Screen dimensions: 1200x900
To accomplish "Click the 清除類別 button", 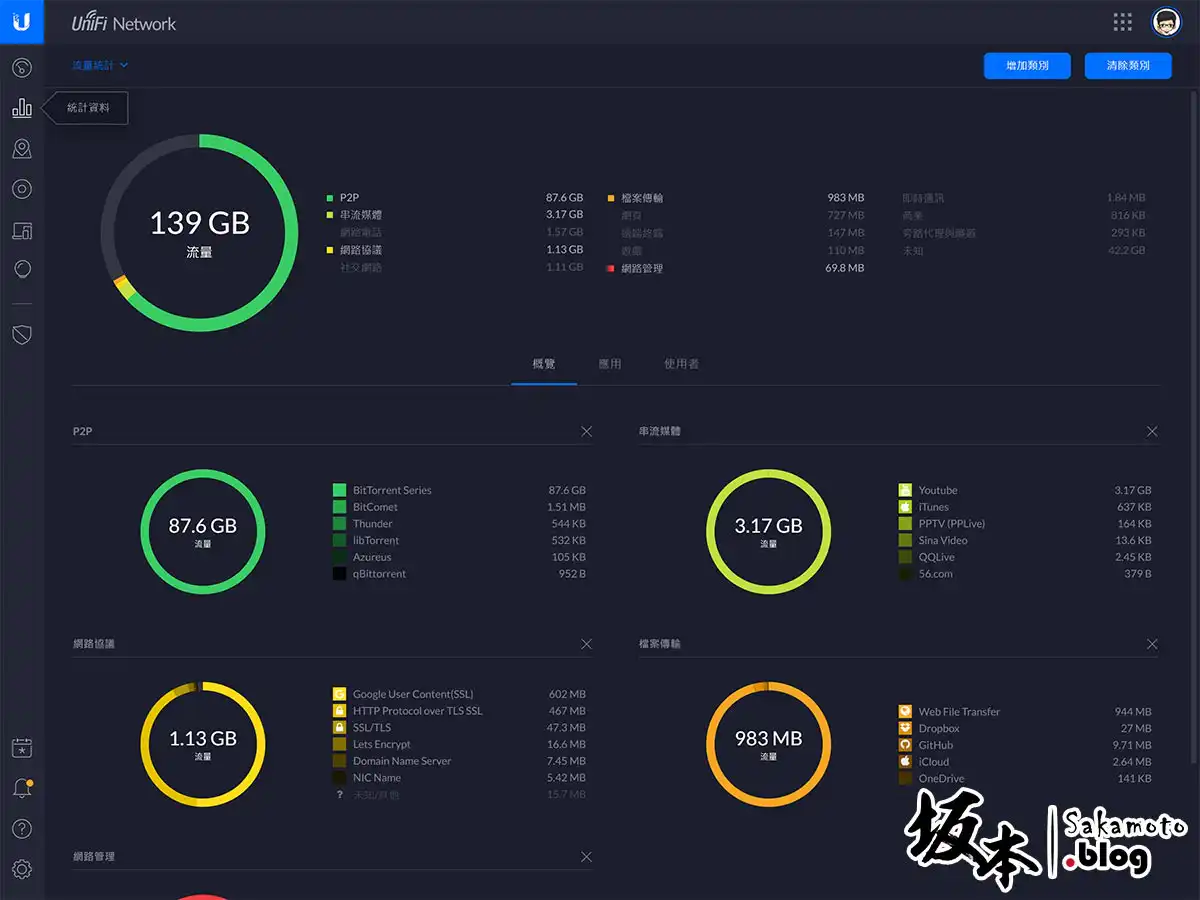I will (x=1127, y=66).
